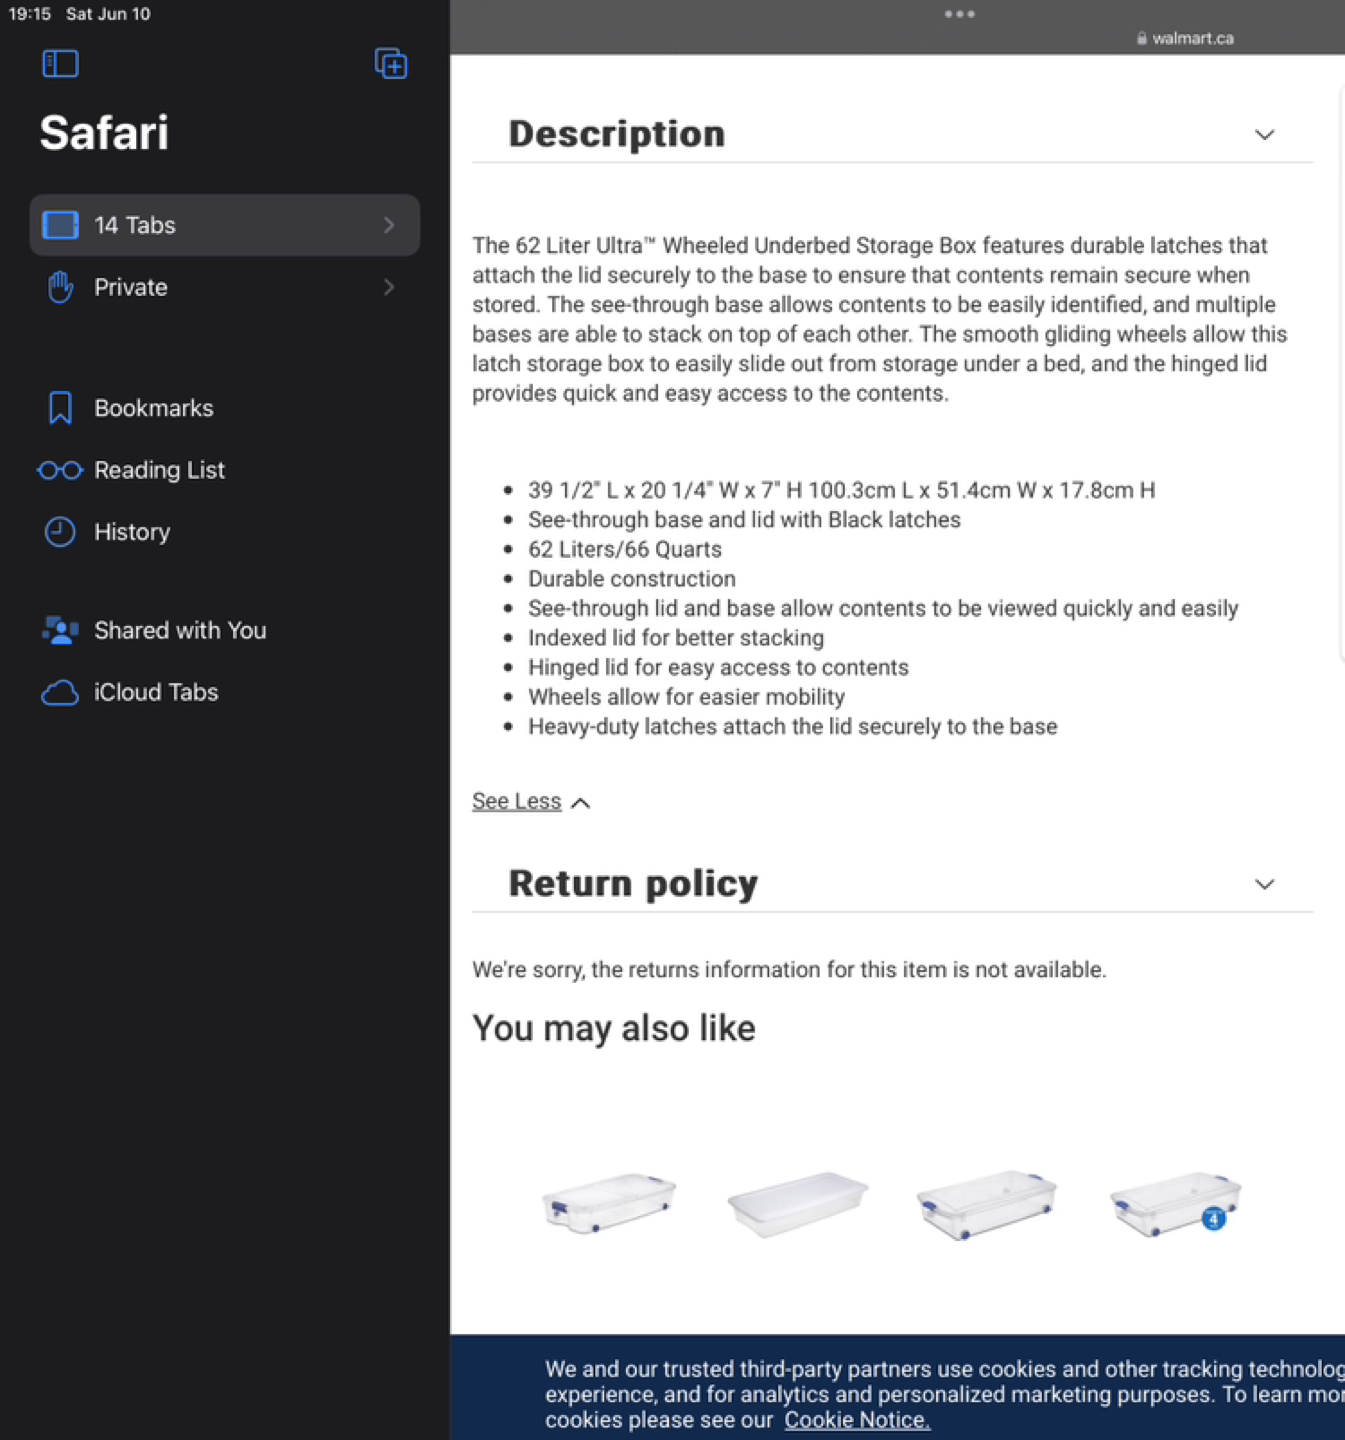Screen dimensions: 1345x1440
Task: Click the Shared with You people icon
Action: [x=60, y=630]
